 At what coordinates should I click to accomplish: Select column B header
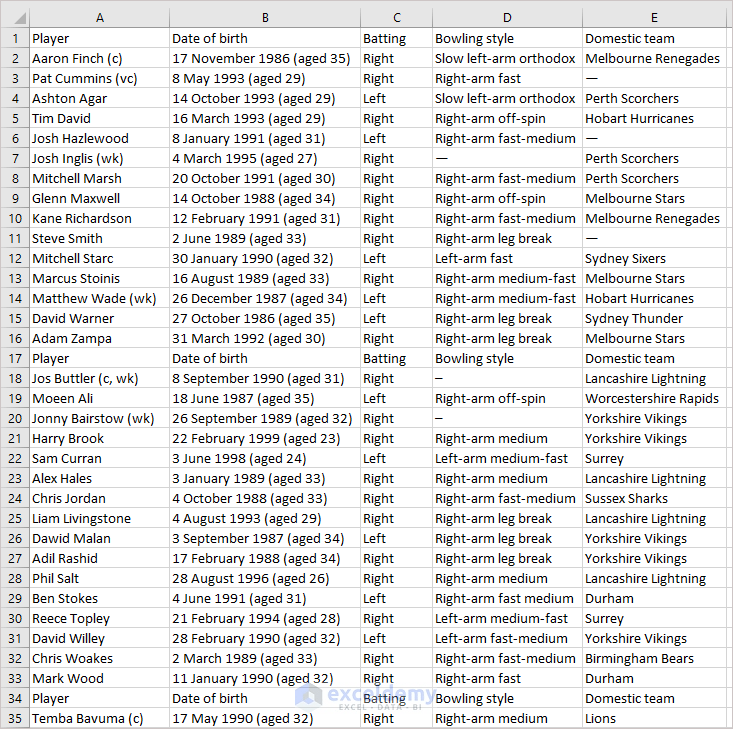[x=265, y=18]
